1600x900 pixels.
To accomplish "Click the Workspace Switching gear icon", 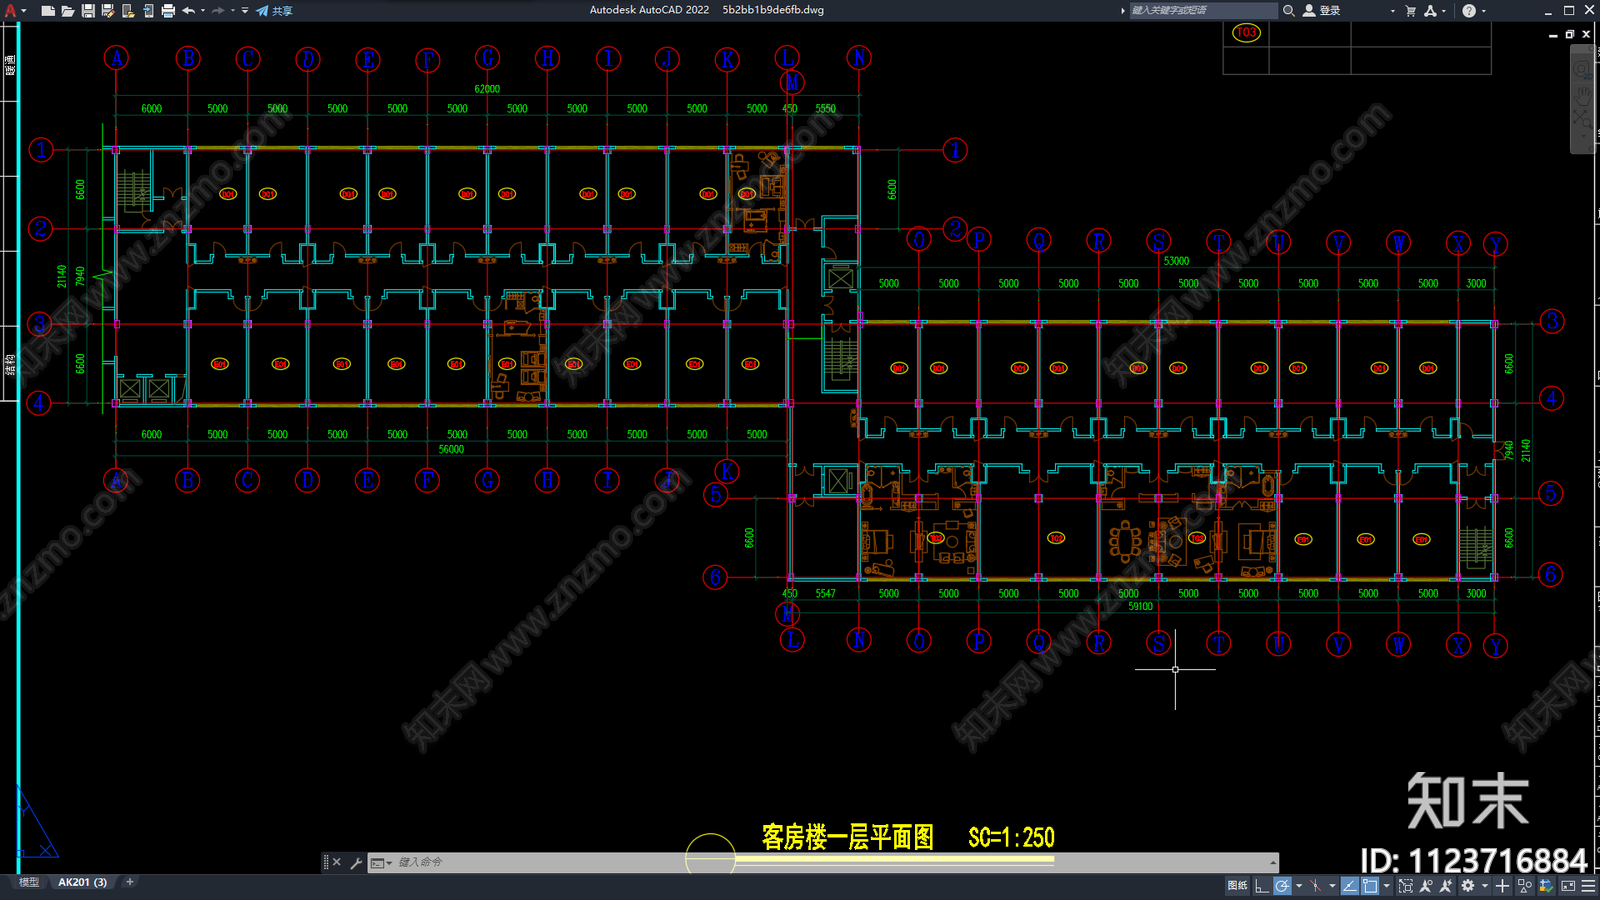I will pos(1468,886).
